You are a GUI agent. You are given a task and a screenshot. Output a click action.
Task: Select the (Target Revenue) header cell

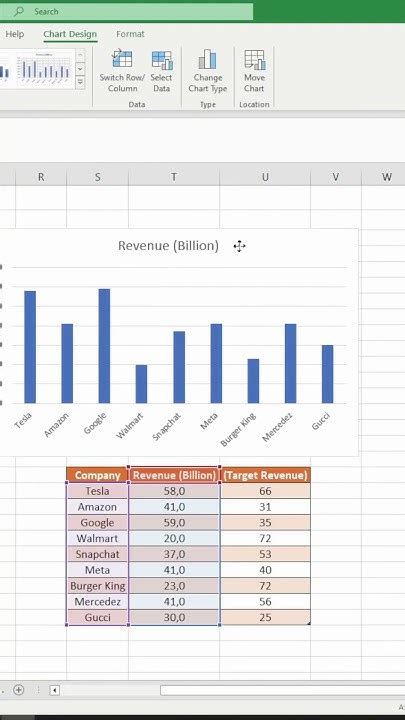click(x=265, y=475)
